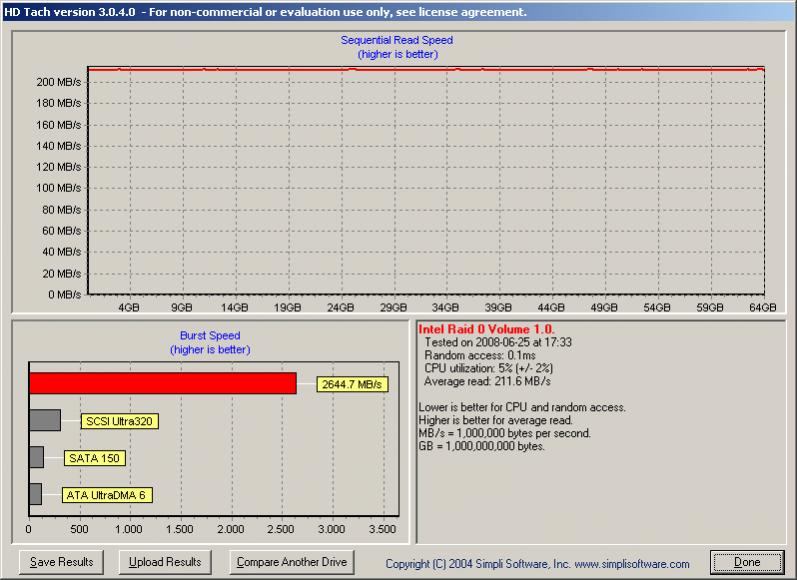Click the 64GB axis label
This screenshot has height=580, width=797.
point(762,308)
